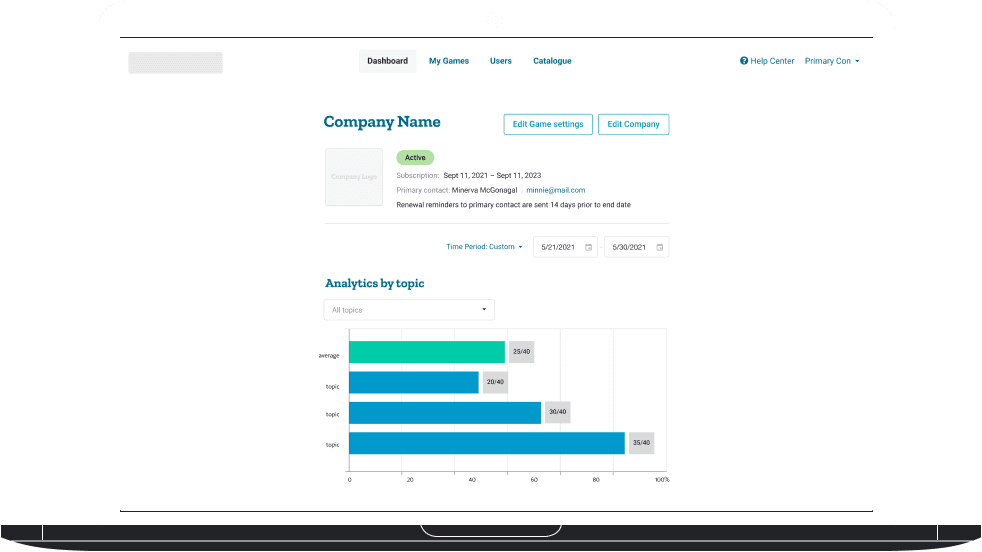This screenshot has width=982, height=552.
Task: Click the 5/30/2021 end date field
Action: click(x=636, y=247)
